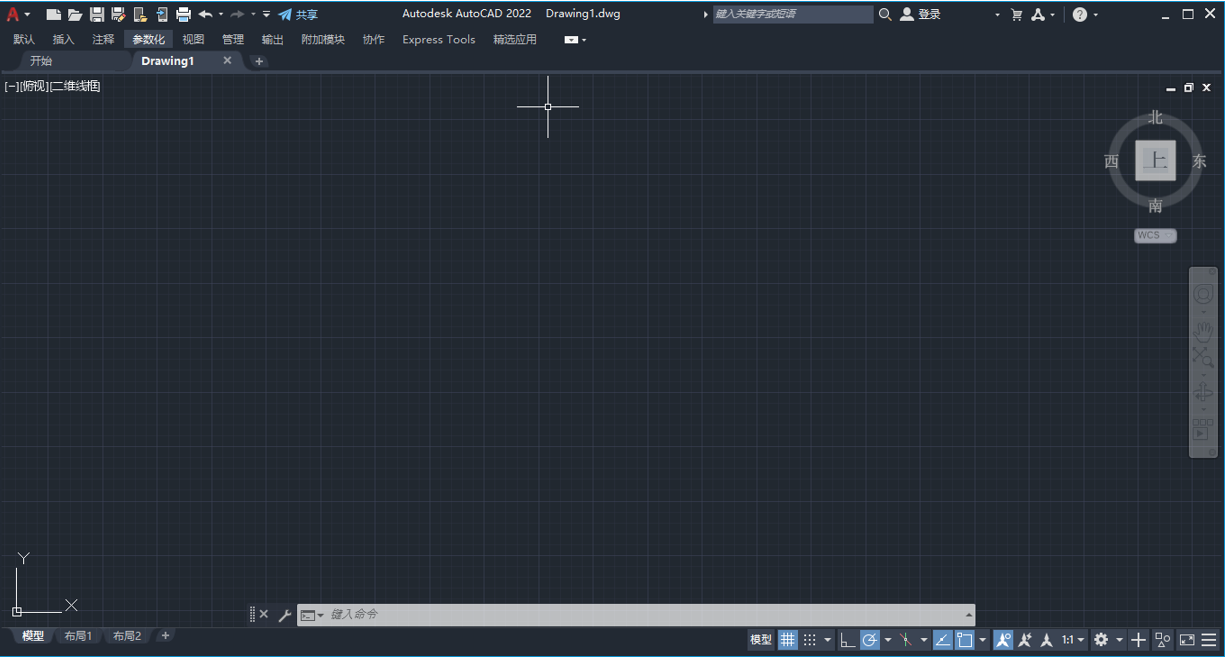Click the 共享 share button
Image resolution: width=1225 pixels, height=659 pixels.
tap(303, 14)
